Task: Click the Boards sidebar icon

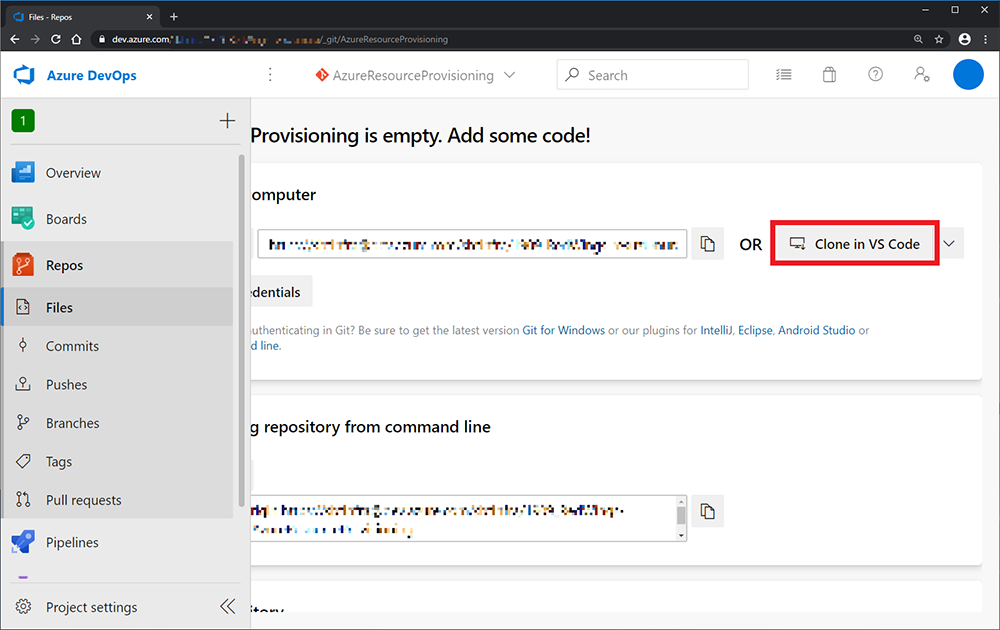Action: [23, 219]
